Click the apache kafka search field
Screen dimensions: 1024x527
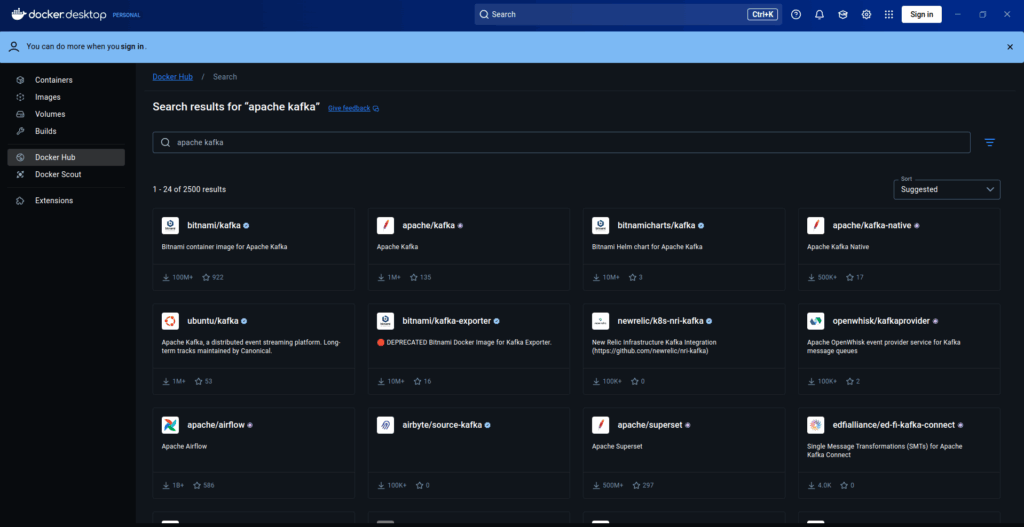pyautogui.click(x=561, y=142)
